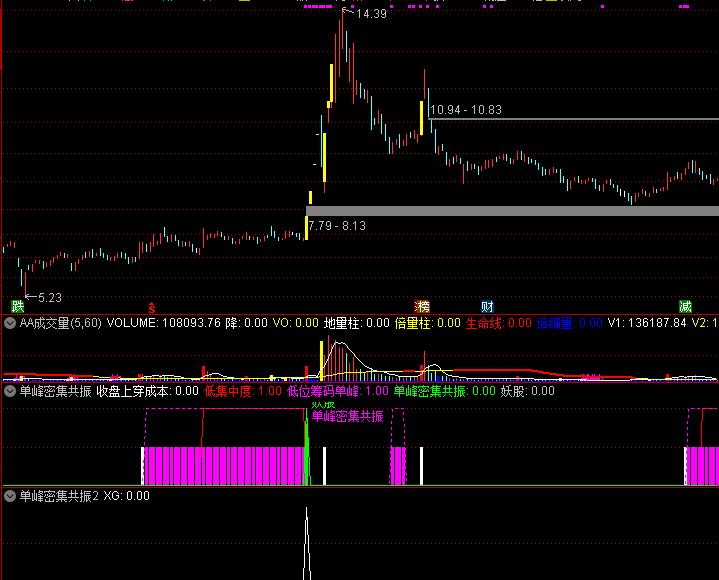
Task: Click the V1: 136187.84 readout
Action: tap(647, 323)
